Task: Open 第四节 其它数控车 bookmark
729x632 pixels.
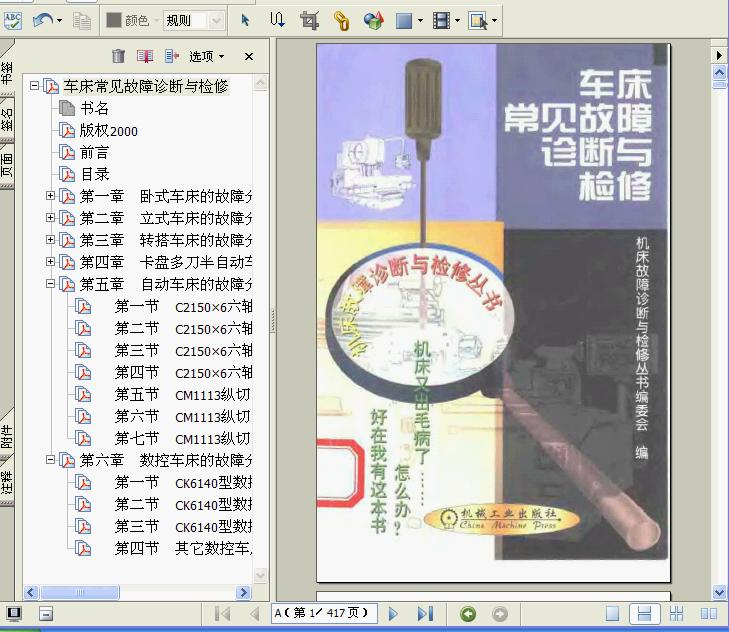Action: (x=183, y=548)
